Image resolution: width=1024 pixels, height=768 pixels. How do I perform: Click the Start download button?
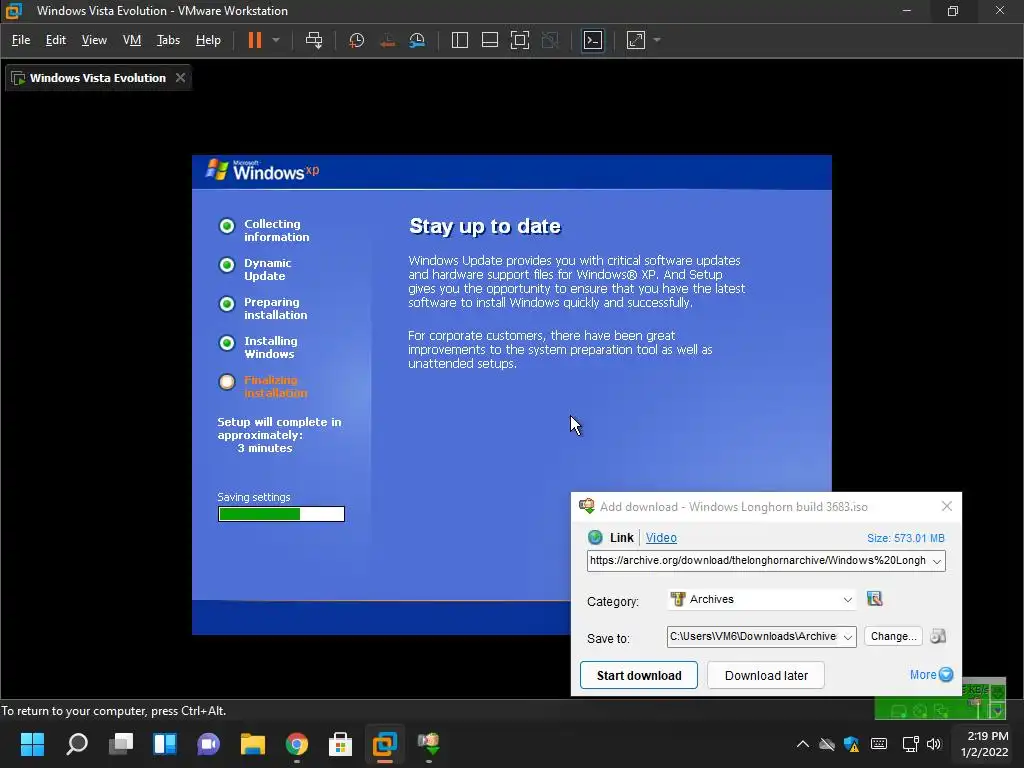click(x=639, y=675)
